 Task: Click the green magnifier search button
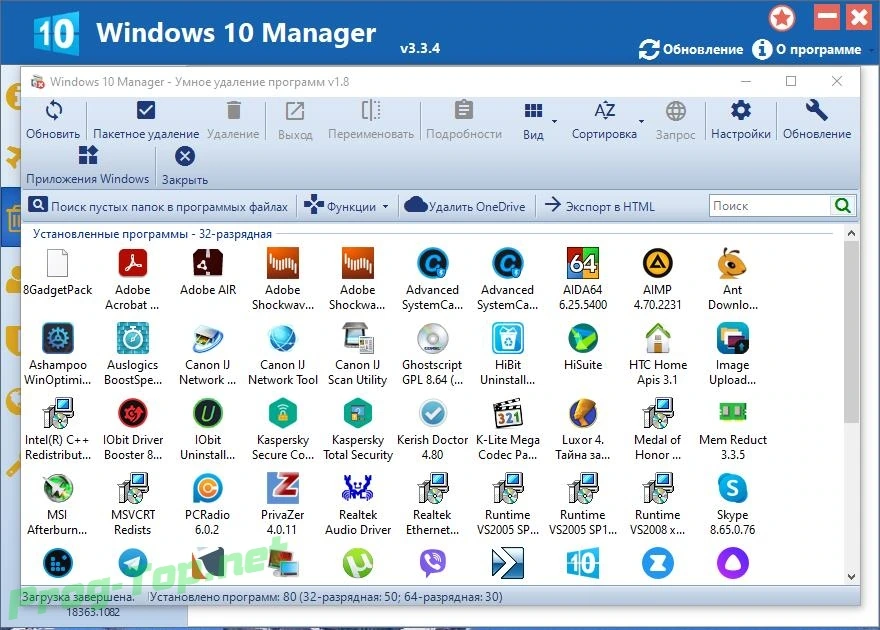coord(842,206)
